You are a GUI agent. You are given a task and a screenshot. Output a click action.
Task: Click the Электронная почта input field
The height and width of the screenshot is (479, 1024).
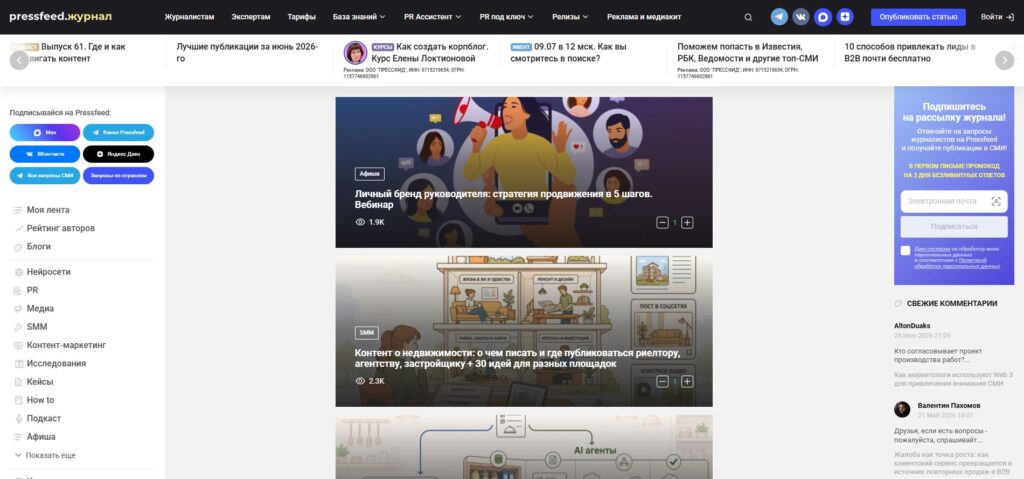tap(953, 201)
